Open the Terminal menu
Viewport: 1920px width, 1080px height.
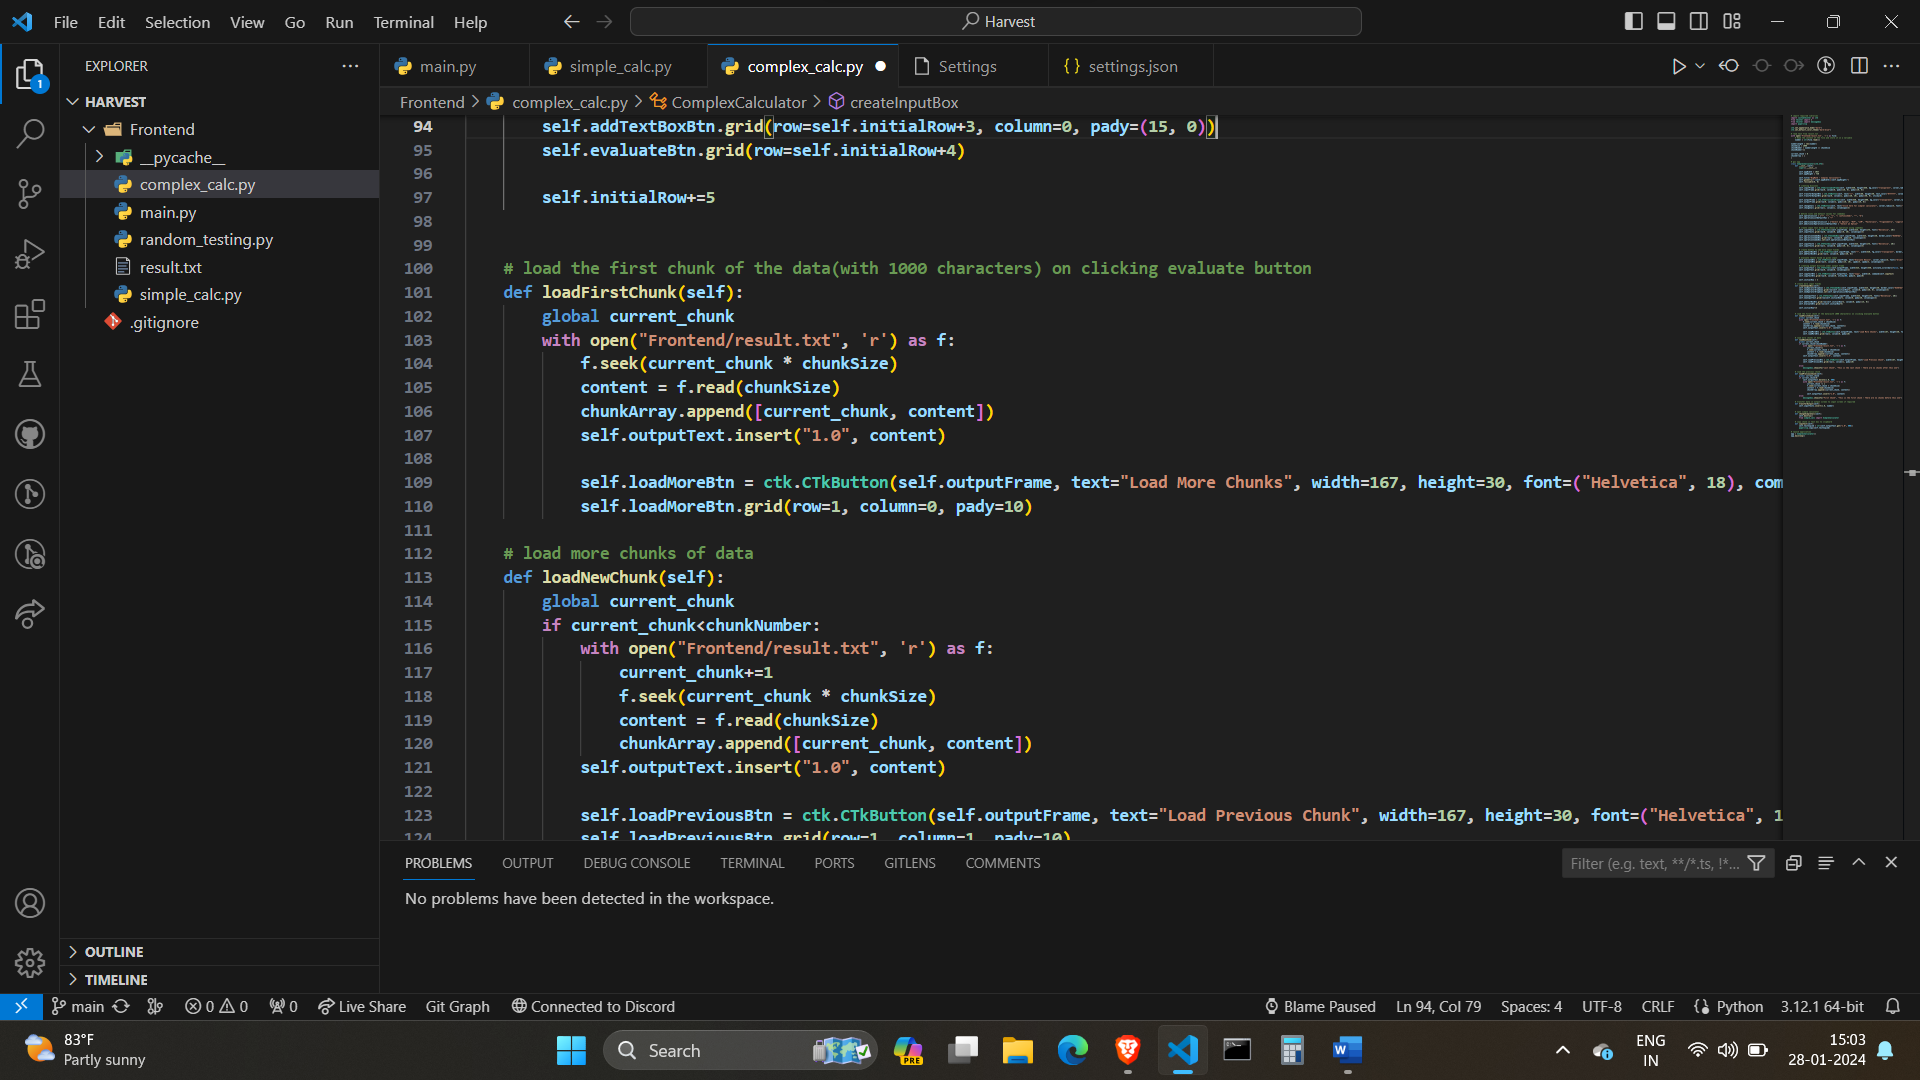[403, 22]
